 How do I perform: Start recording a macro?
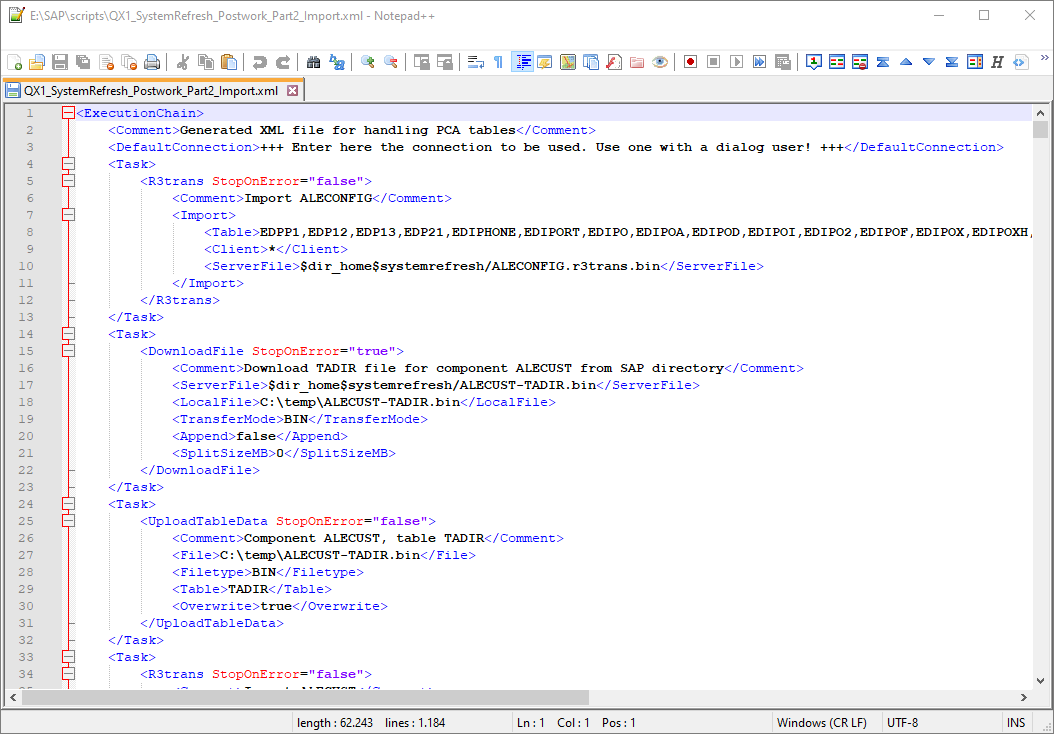pyautogui.click(x=690, y=61)
